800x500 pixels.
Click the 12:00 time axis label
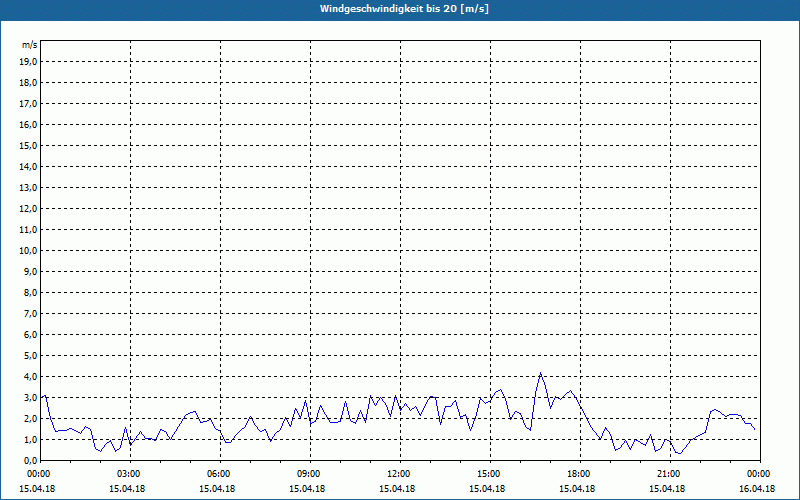coord(400,474)
